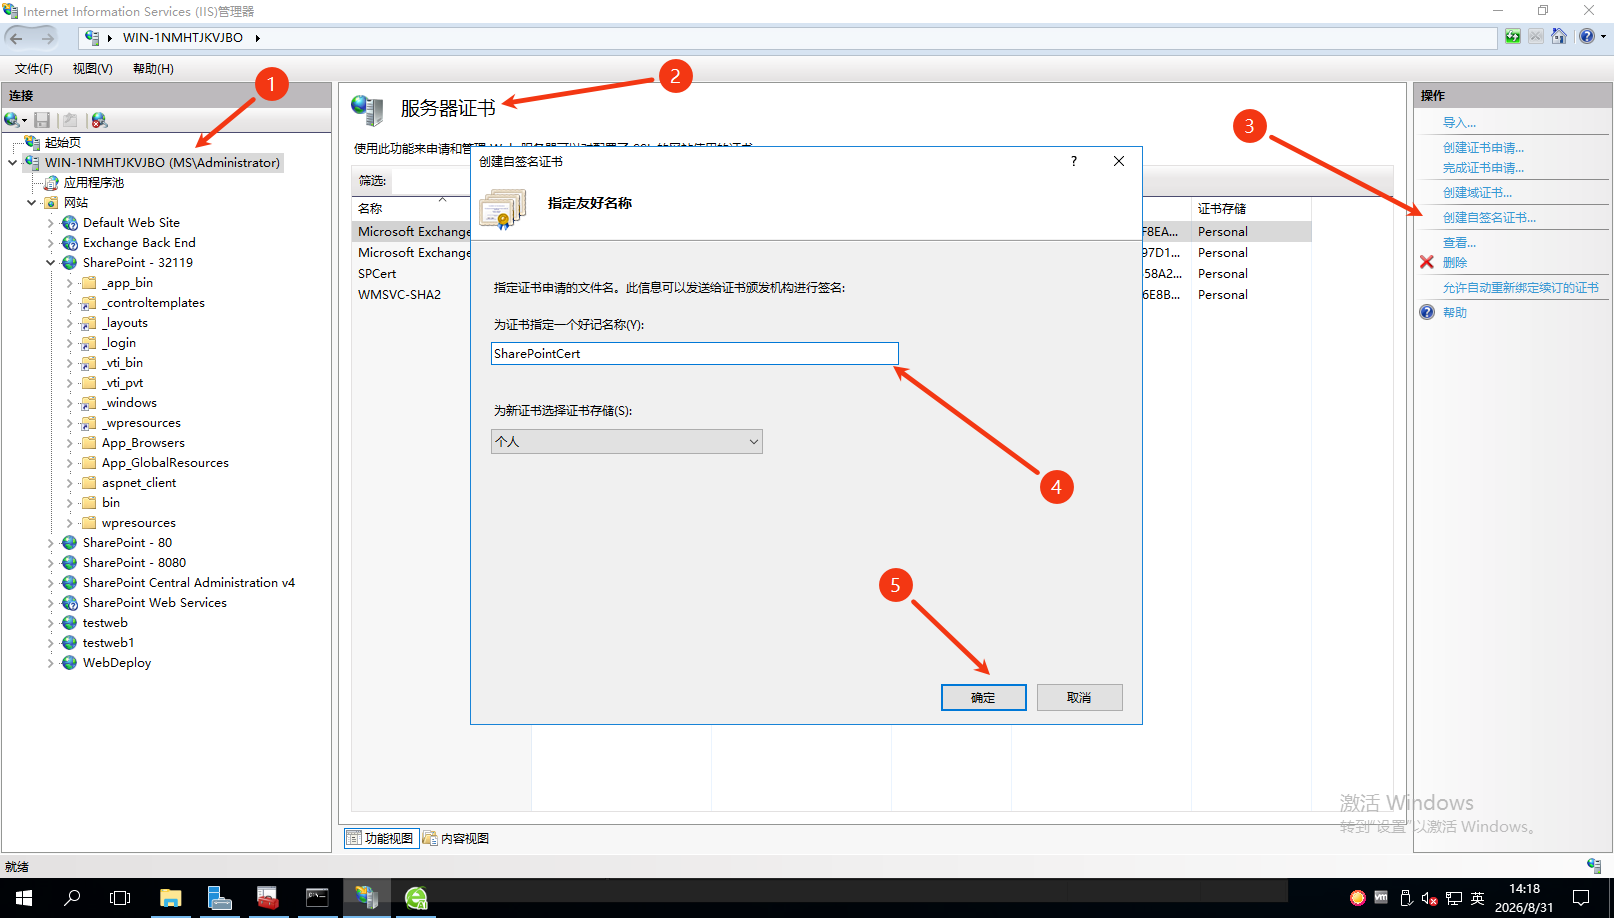This screenshot has width=1614, height=918.
Task: Open the notification center icon
Action: coord(1581,898)
